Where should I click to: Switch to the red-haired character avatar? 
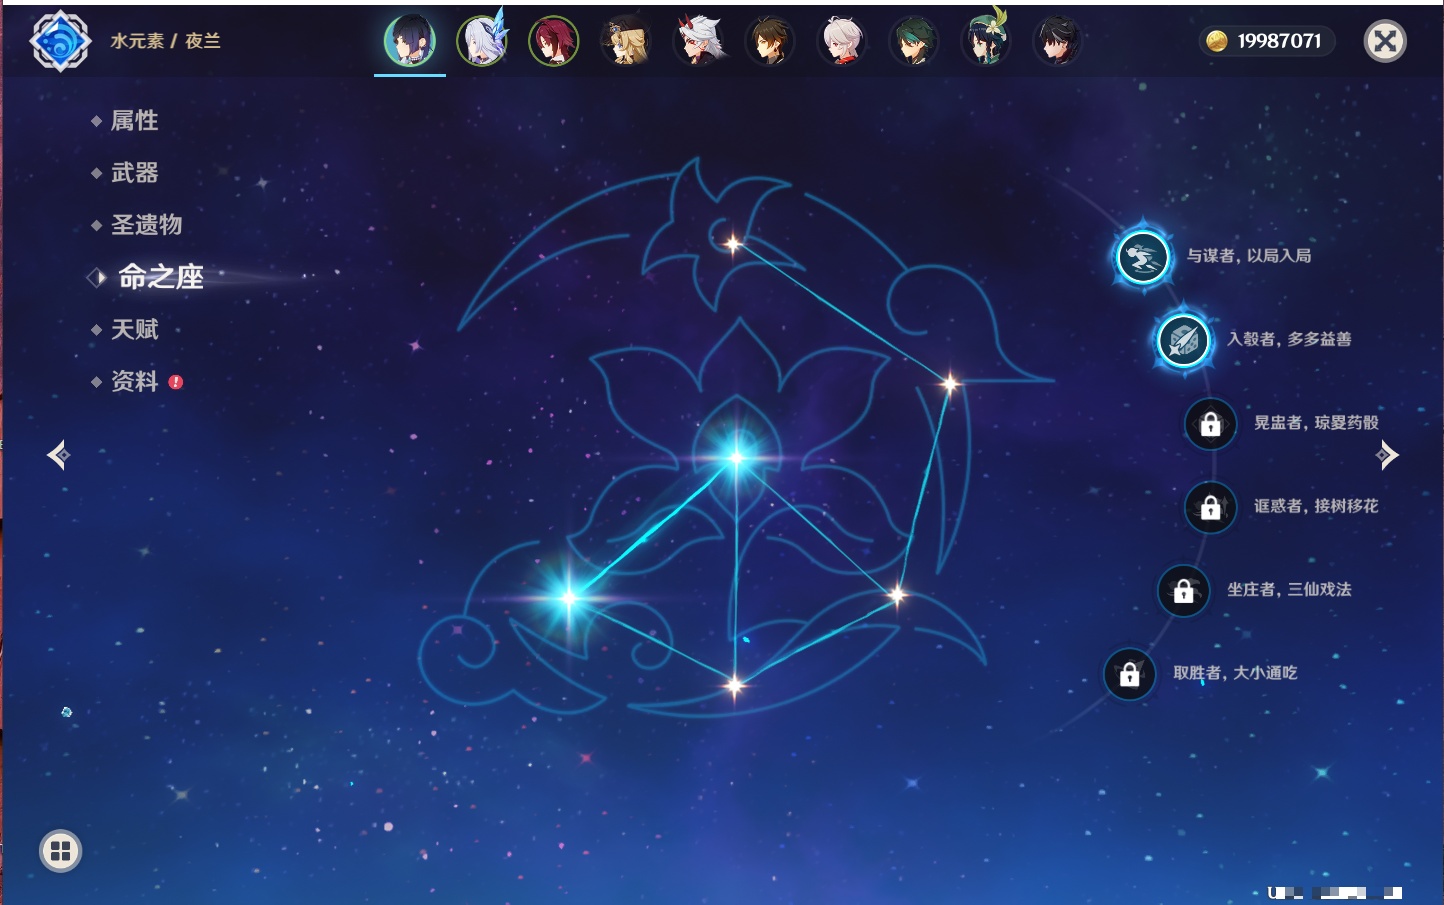(554, 41)
